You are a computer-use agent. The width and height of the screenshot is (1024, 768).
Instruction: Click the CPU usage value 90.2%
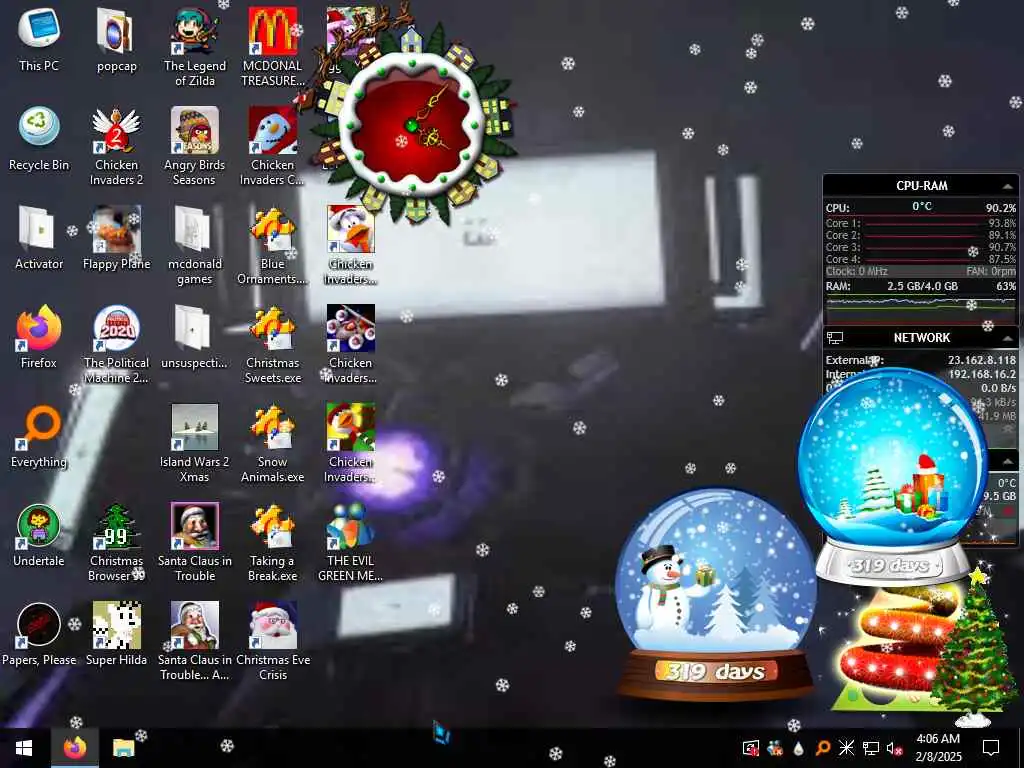pos(1000,208)
